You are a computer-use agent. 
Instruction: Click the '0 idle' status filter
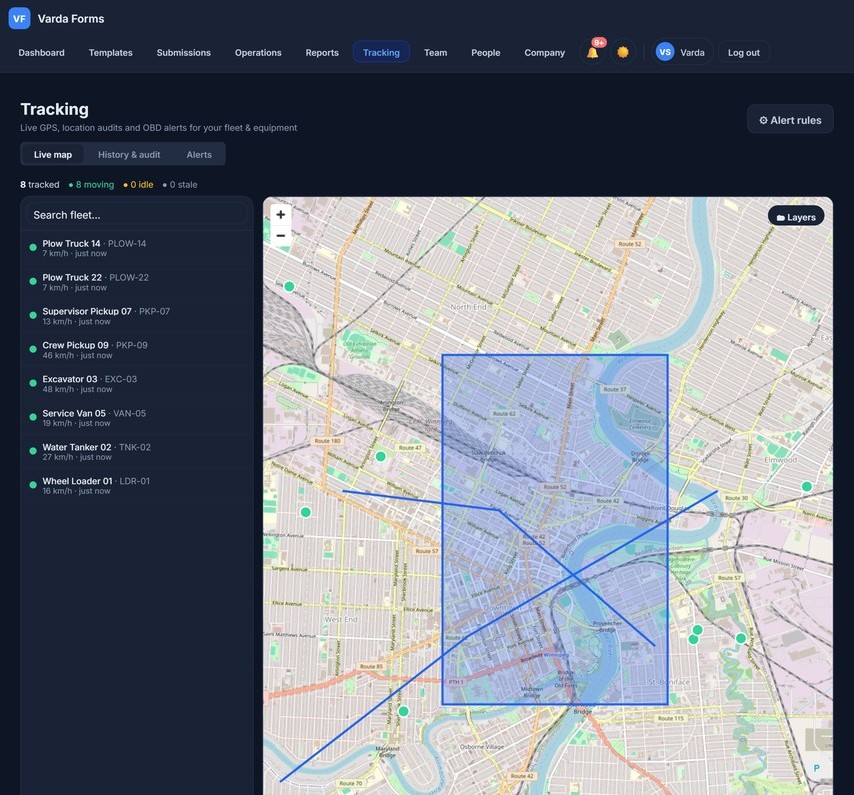click(138, 185)
